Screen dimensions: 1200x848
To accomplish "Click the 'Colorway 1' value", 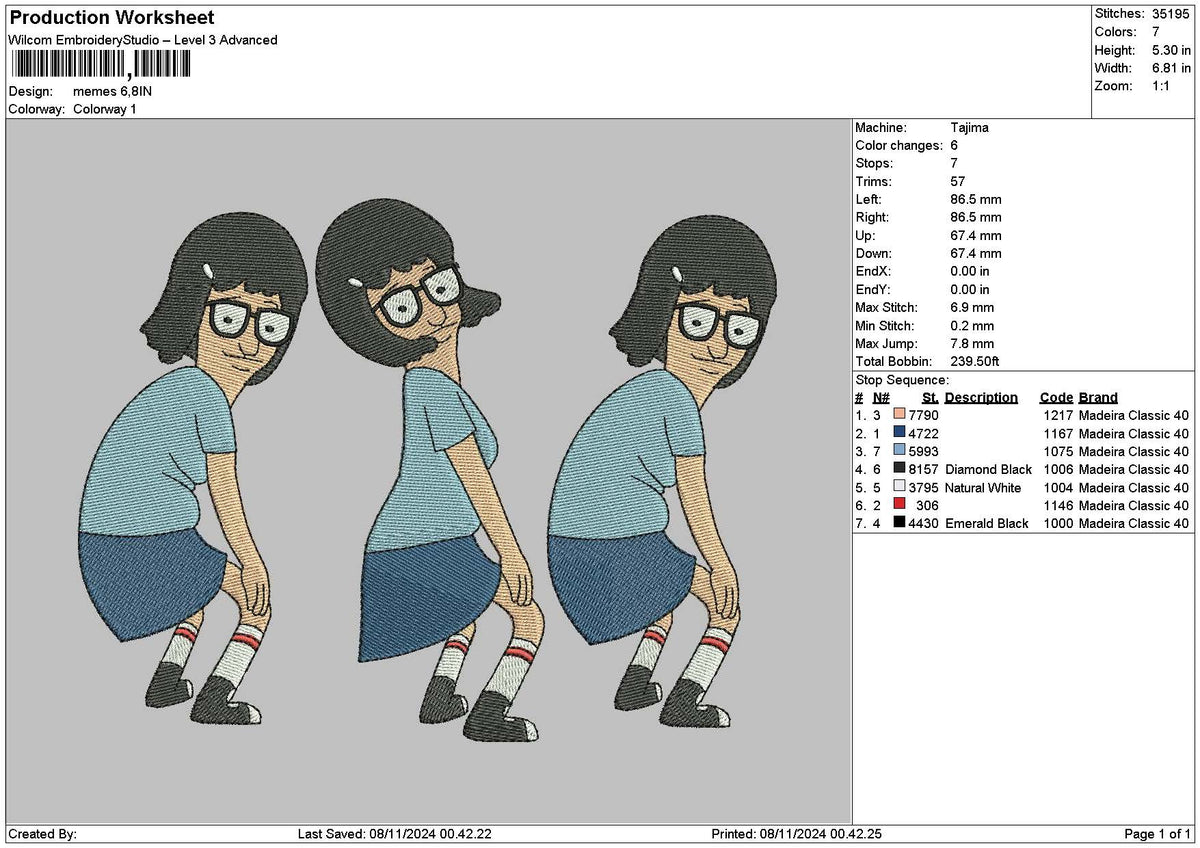I will tap(105, 109).
